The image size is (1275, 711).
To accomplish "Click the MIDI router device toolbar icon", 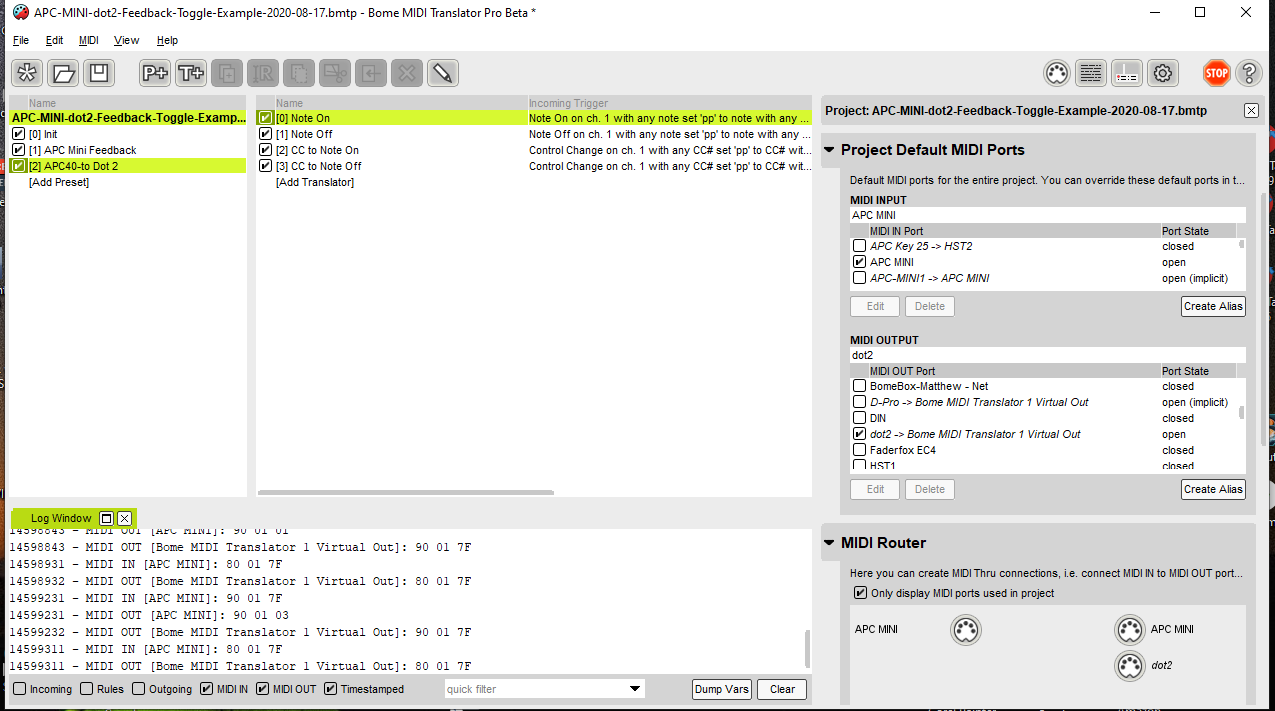I will pyautogui.click(x=1127, y=73).
